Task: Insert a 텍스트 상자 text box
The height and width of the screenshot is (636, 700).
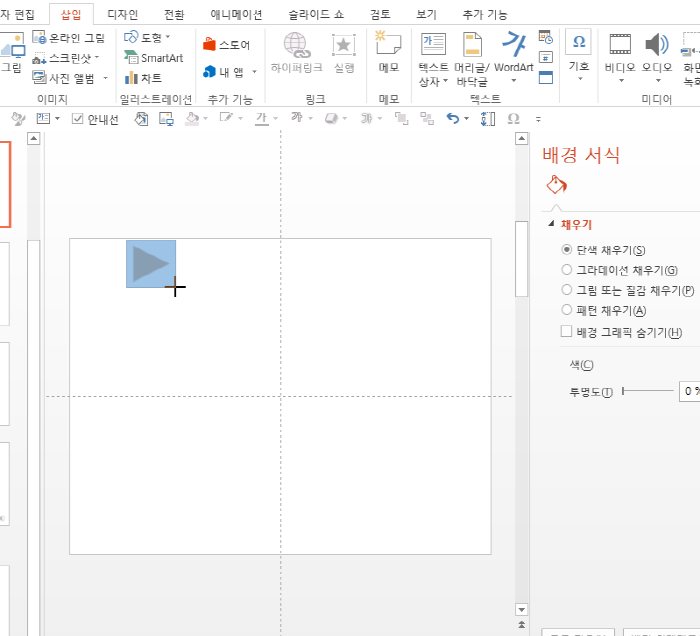Action: (x=433, y=58)
